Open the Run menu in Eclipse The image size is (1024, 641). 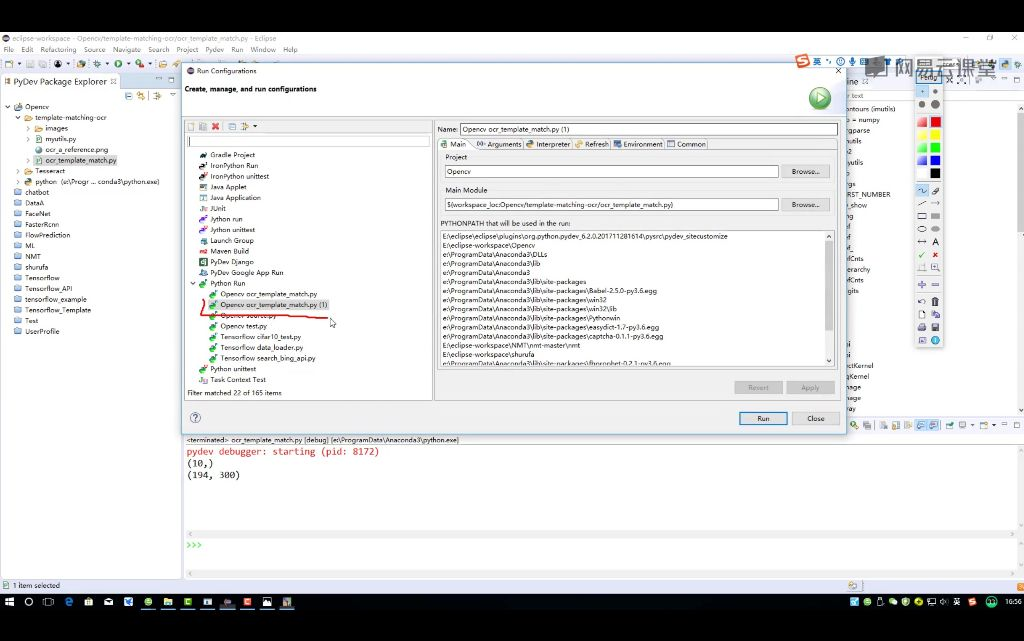click(x=237, y=50)
